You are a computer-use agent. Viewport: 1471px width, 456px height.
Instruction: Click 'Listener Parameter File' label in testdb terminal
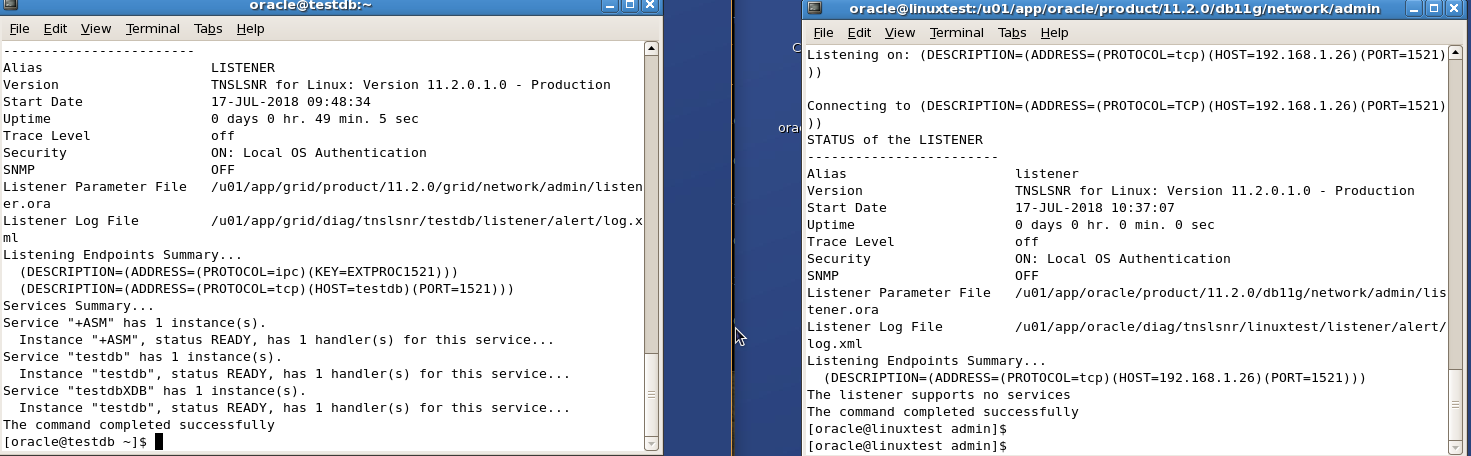click(95, 187)
